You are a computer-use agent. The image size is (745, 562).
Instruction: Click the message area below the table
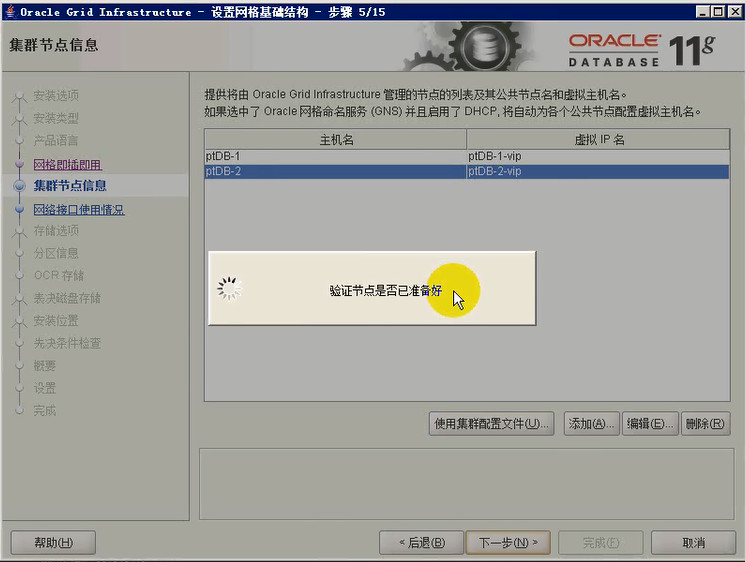[467, 484]
